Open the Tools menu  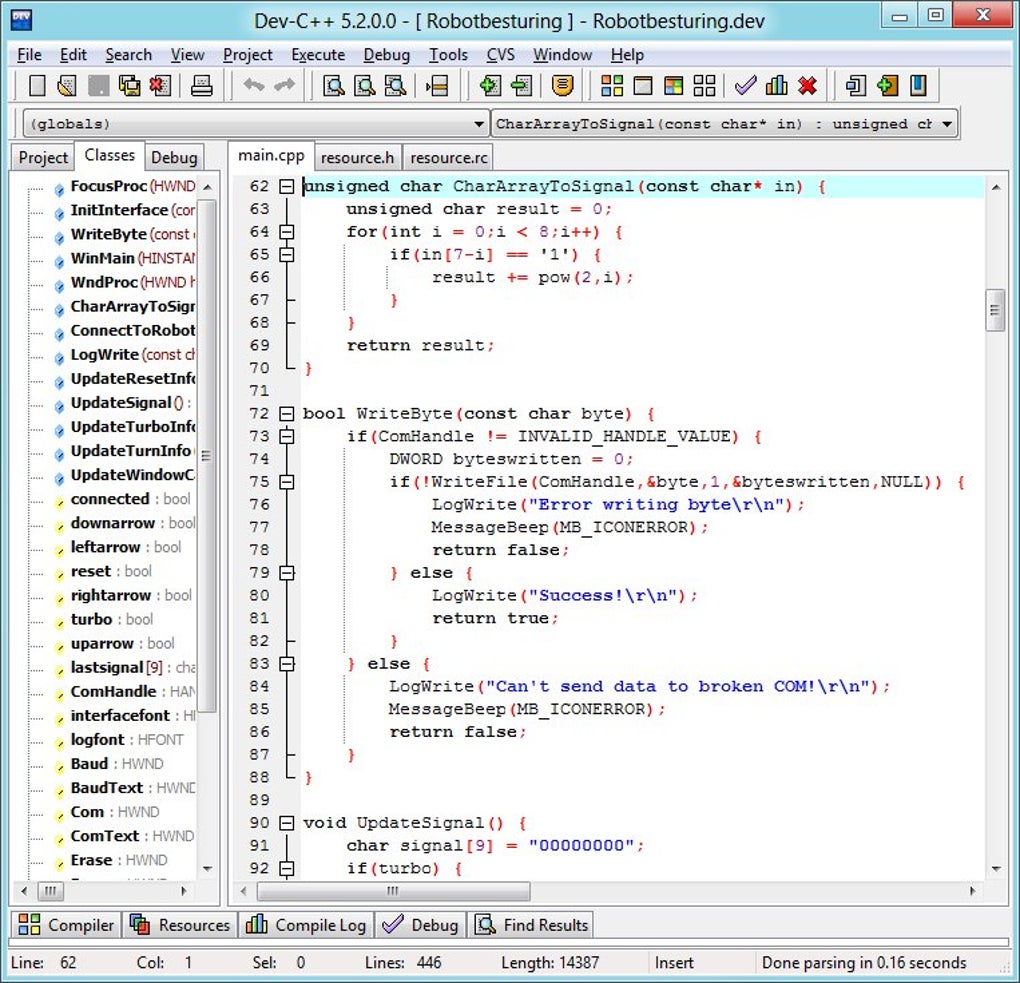point(448,55)
